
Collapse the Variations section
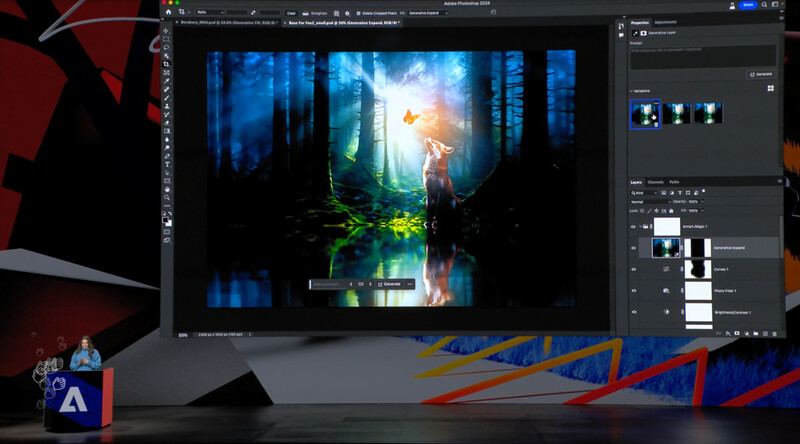coord(632,91)
